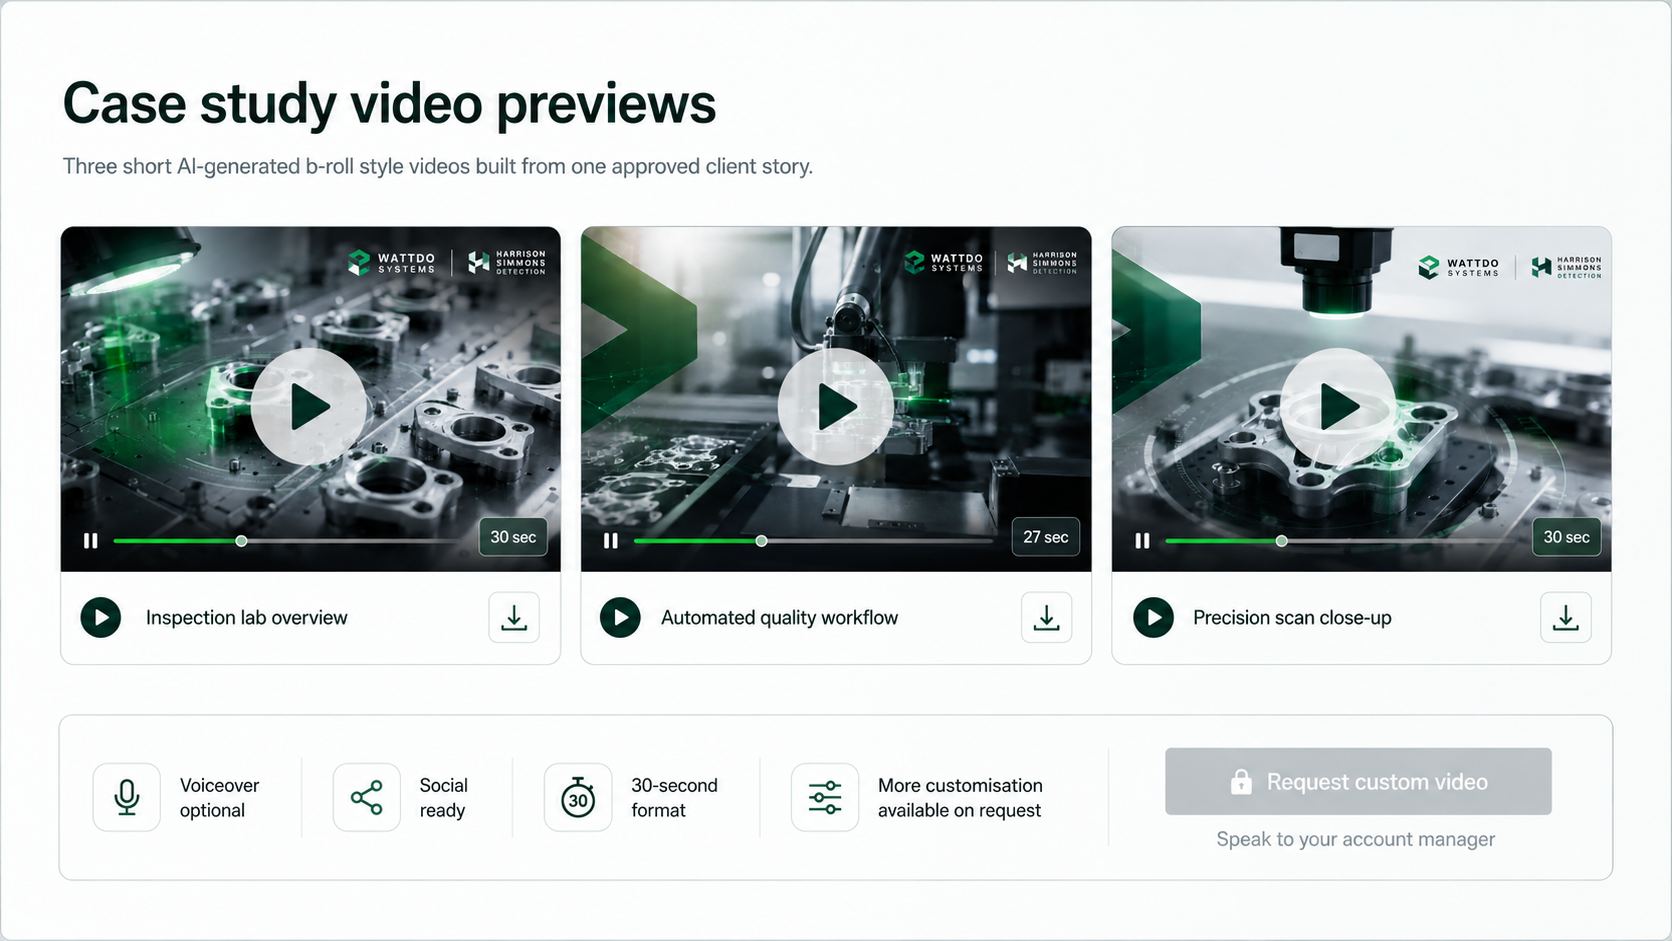Click the progress bar handle of first video
1672x941 pixels.
click(241, 541)
